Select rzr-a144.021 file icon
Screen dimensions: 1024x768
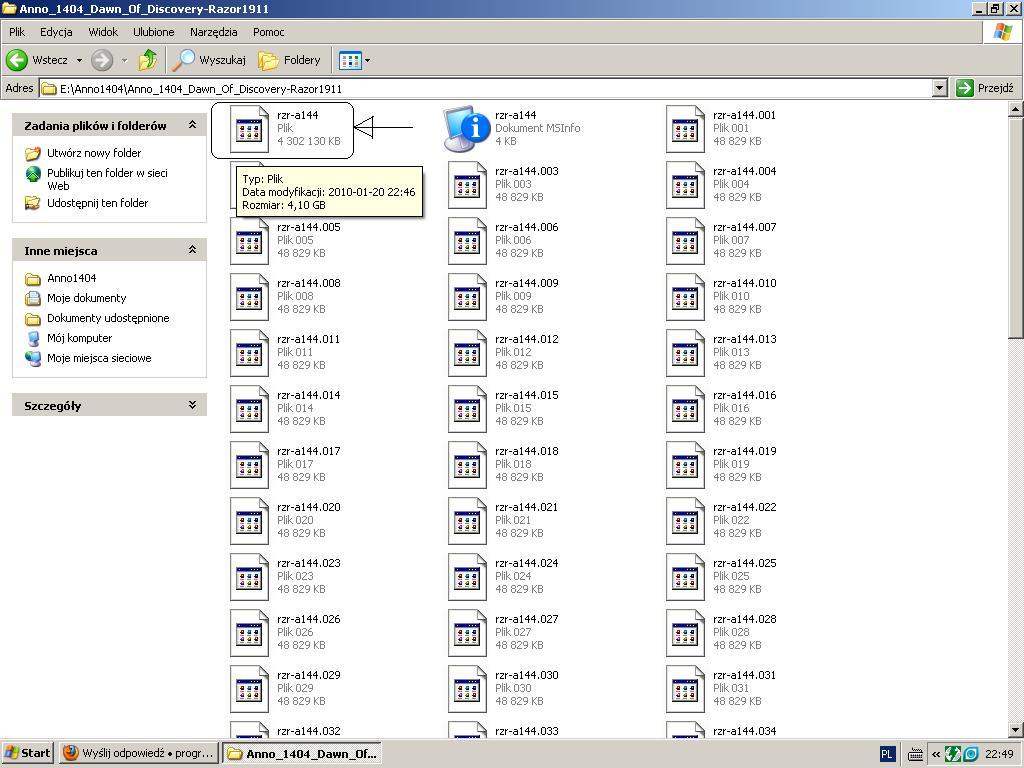click(467, 522)
